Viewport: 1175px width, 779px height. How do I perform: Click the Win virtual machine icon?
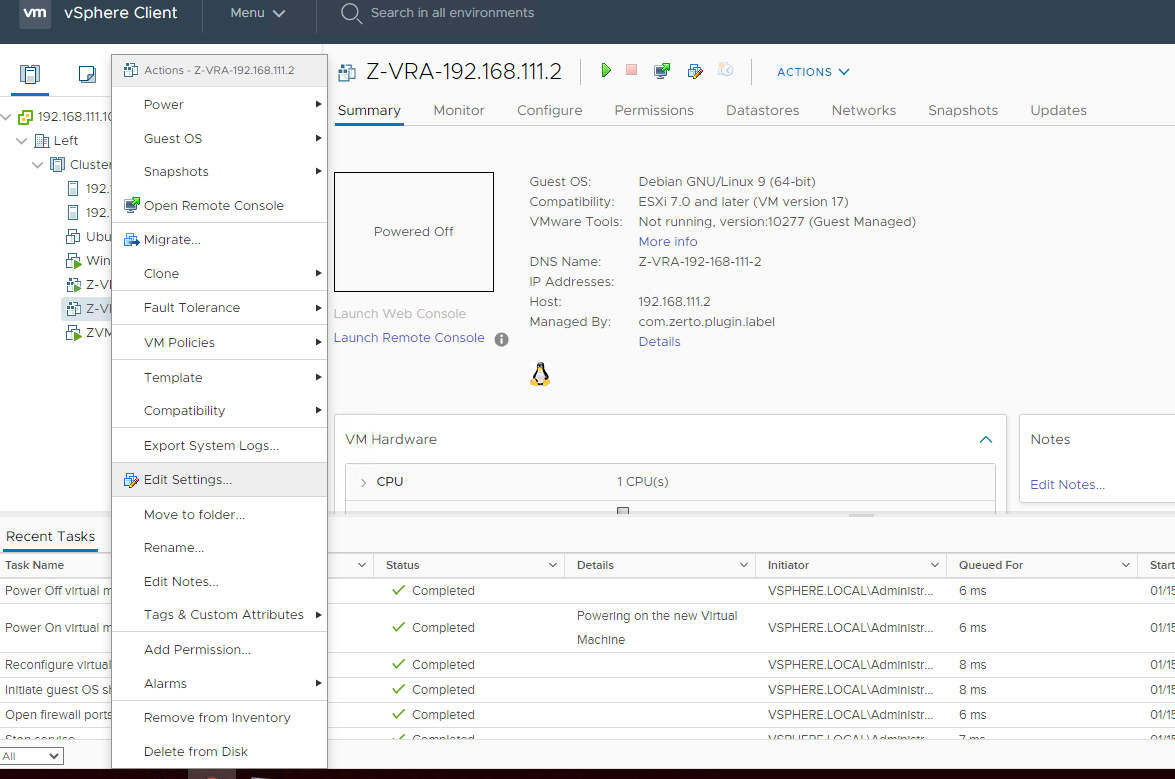[x=73, y=261]
